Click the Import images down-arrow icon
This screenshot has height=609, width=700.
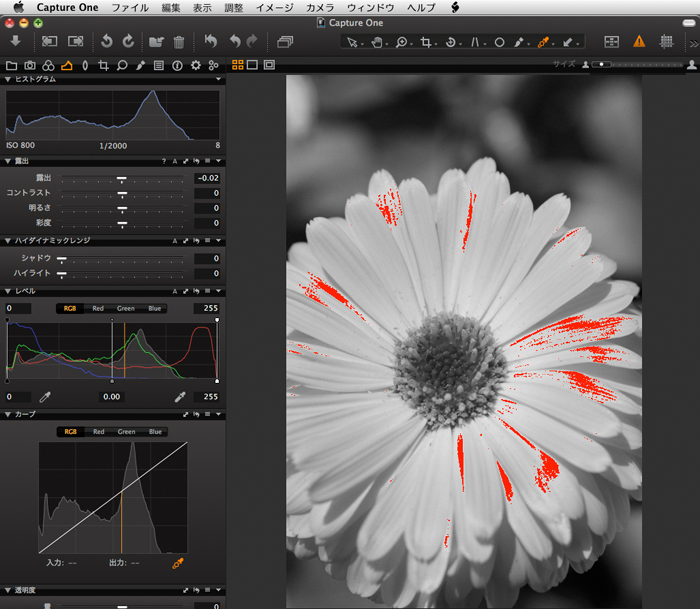[16, 41]
